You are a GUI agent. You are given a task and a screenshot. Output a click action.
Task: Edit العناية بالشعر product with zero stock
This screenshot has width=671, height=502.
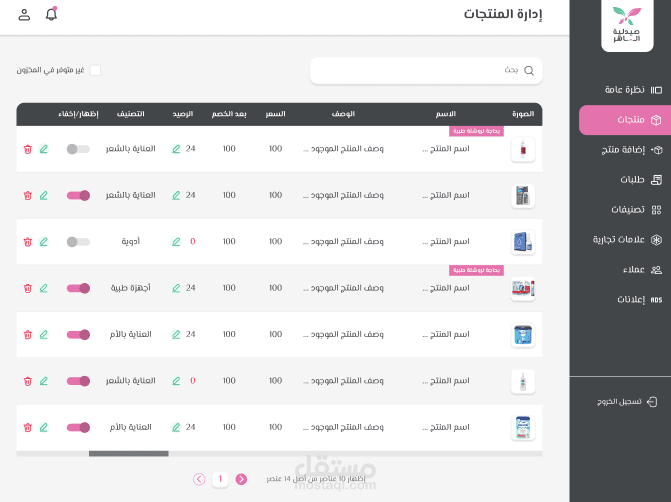44,381
